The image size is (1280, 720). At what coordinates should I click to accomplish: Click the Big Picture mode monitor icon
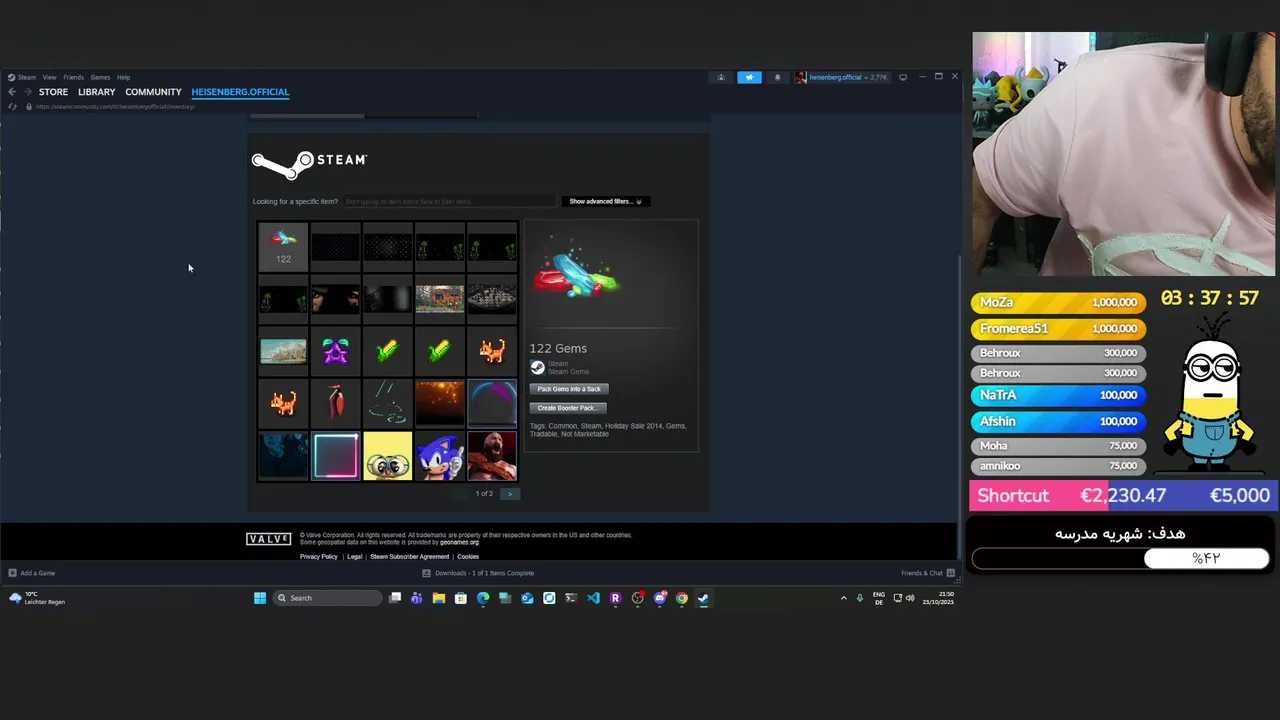pos(903,77)
